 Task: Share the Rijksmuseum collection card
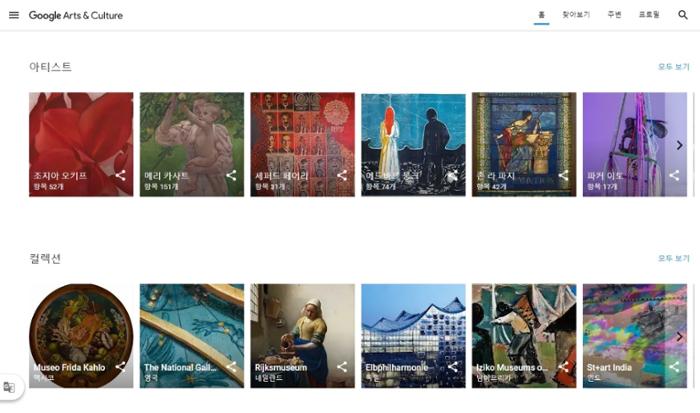pos(342,367)
